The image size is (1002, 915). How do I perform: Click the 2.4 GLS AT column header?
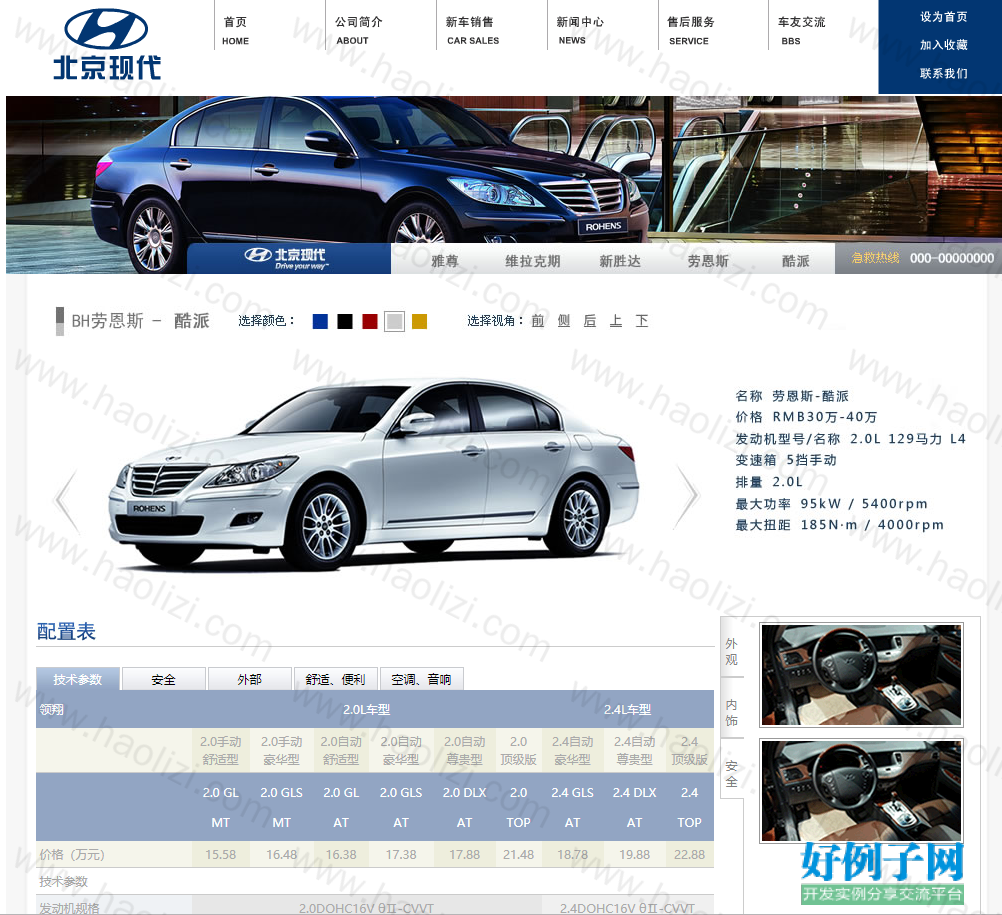coord(573,807)
